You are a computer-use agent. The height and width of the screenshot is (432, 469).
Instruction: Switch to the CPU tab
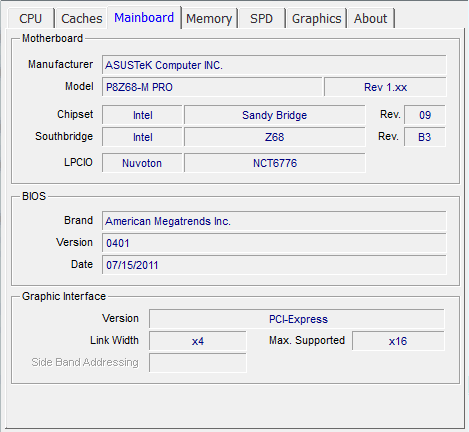[x=31, y=19]
